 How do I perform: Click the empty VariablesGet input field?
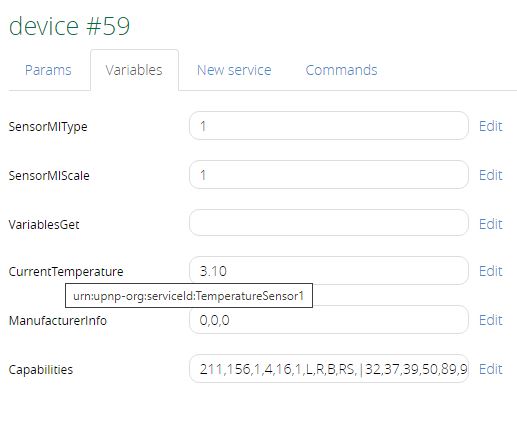point(329,223)
